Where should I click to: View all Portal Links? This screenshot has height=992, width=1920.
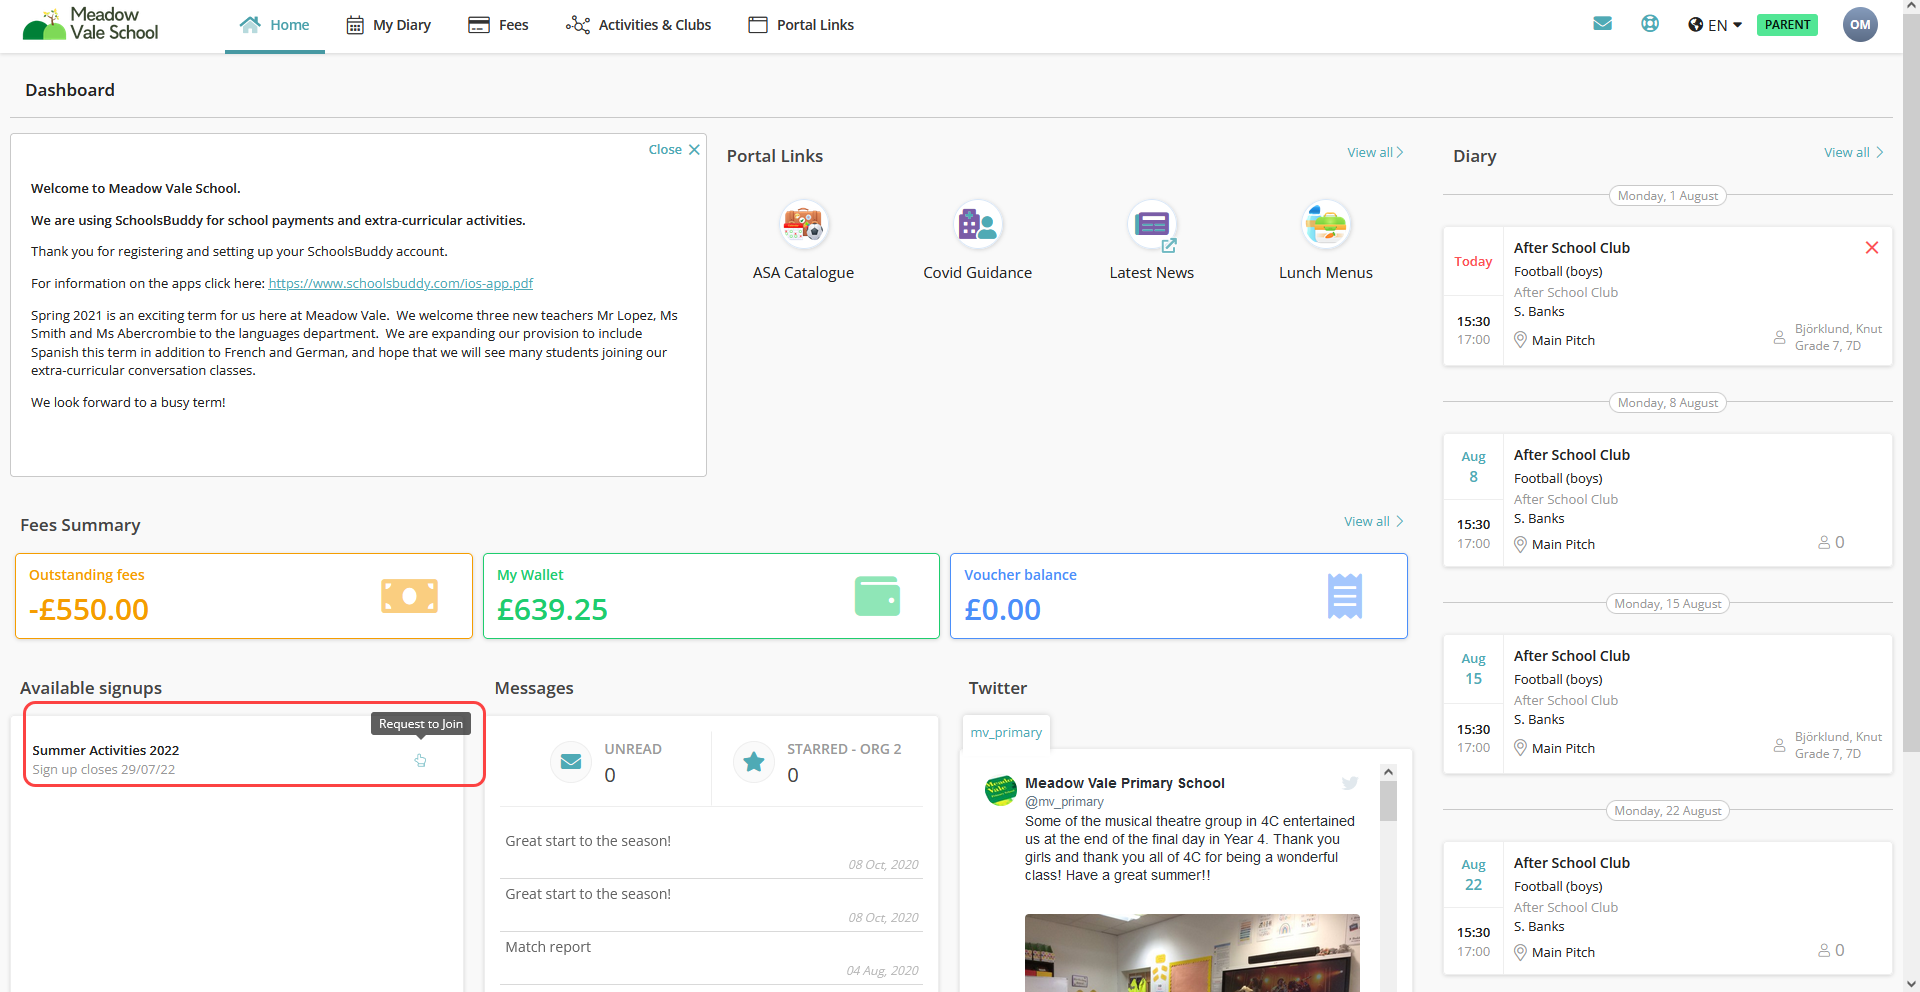click(1375, 153)
